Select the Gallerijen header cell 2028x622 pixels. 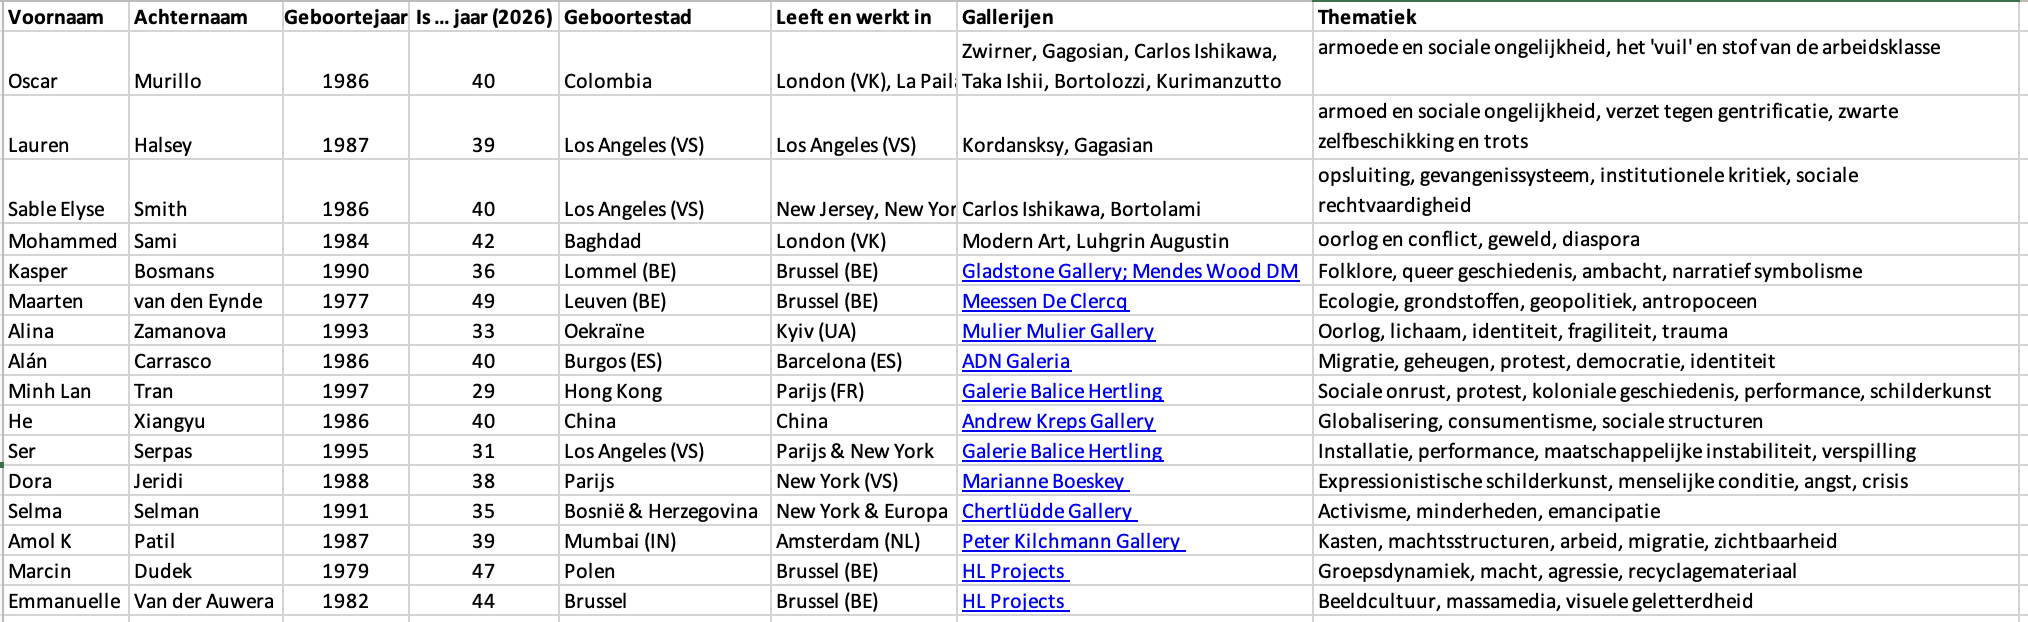[x=1135, y=17]
